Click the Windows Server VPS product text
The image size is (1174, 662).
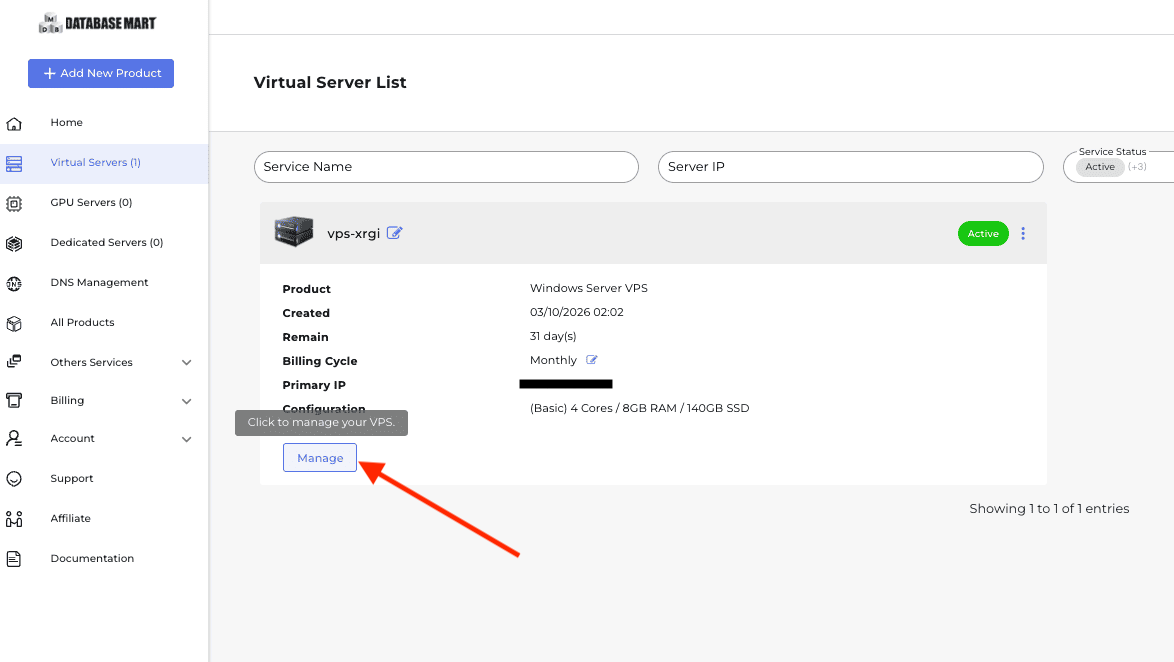[588, 288]
